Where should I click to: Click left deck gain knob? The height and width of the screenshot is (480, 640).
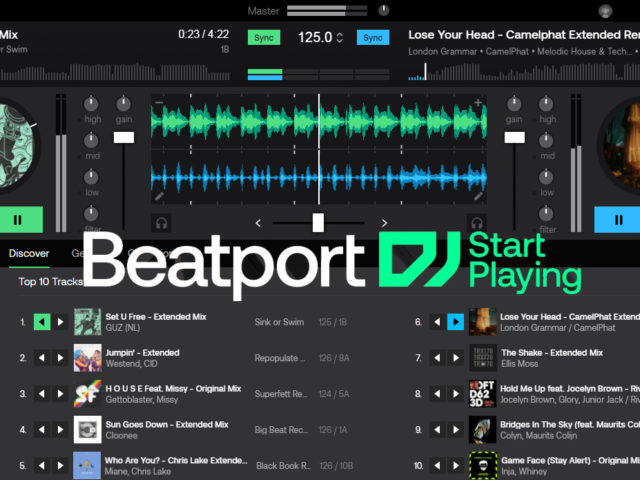(123, 104)
